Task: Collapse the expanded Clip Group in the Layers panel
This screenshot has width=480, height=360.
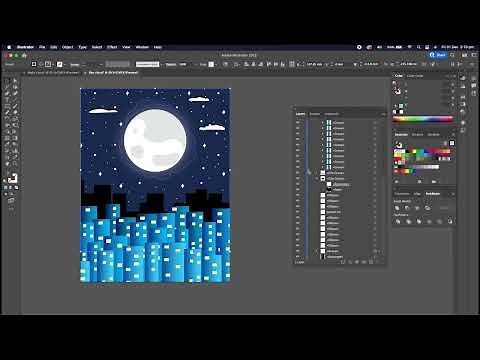Action: pyautogui.click(x=316, y=179)
